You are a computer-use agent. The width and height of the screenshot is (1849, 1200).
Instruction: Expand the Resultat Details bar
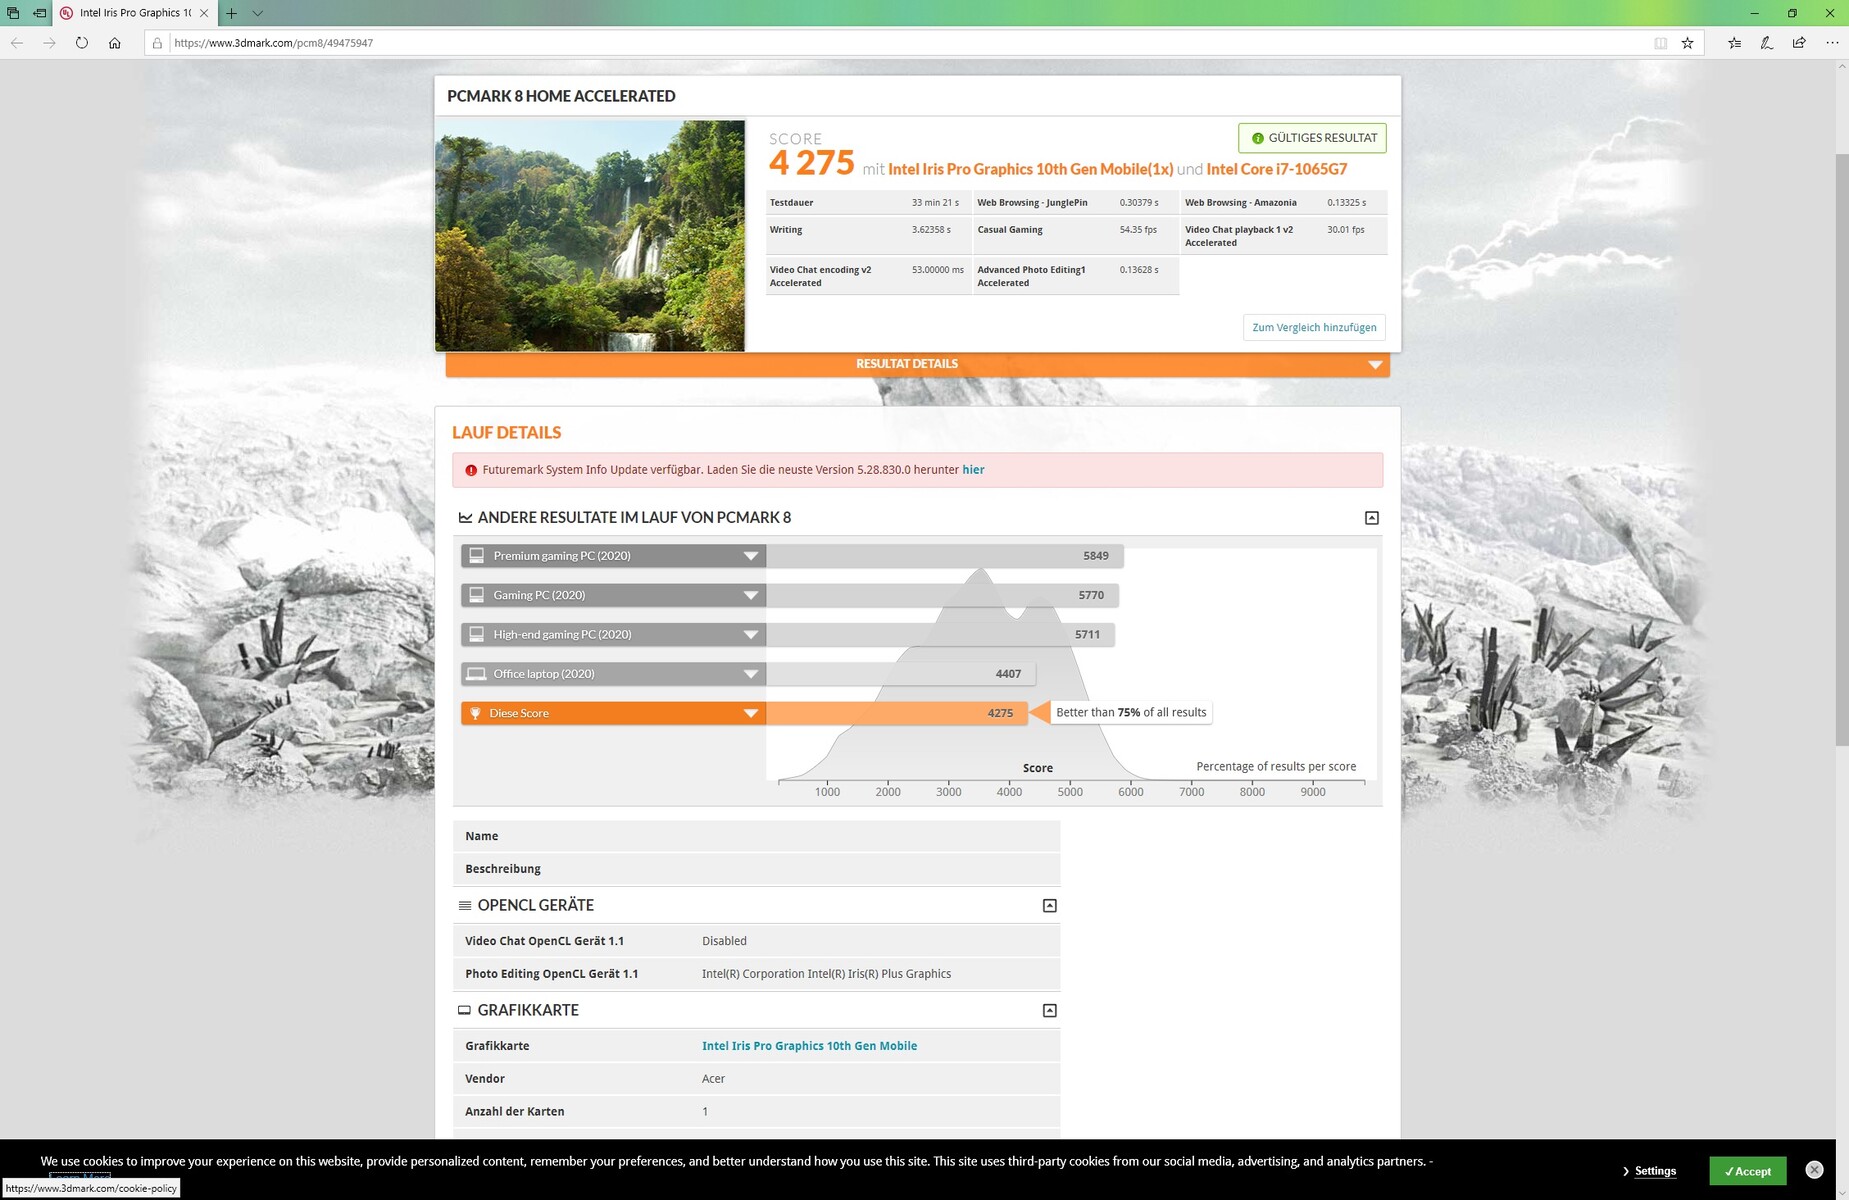[917, 364]
